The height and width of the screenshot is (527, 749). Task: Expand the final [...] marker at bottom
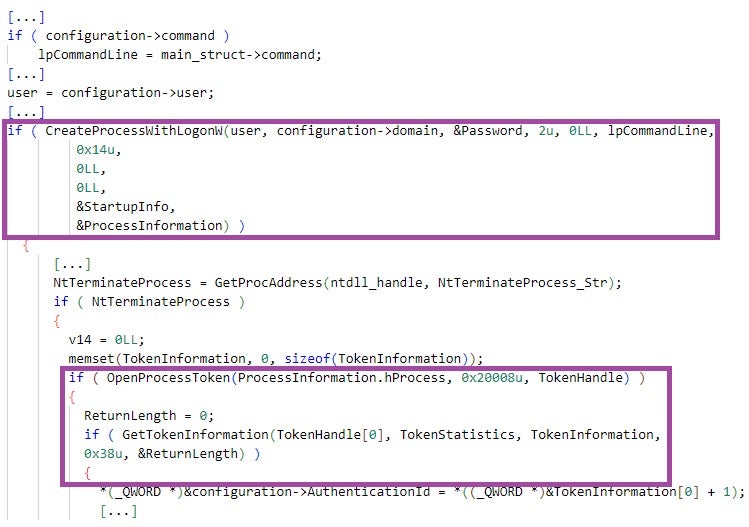118,511
